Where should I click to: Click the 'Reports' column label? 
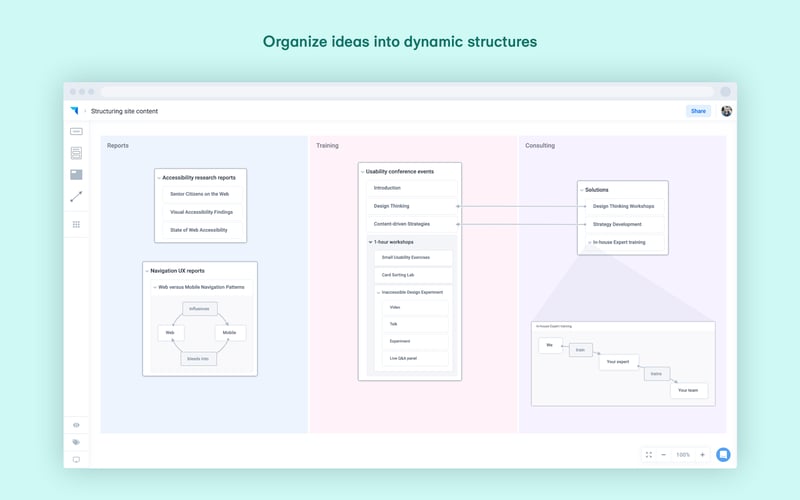coord(118,145)
